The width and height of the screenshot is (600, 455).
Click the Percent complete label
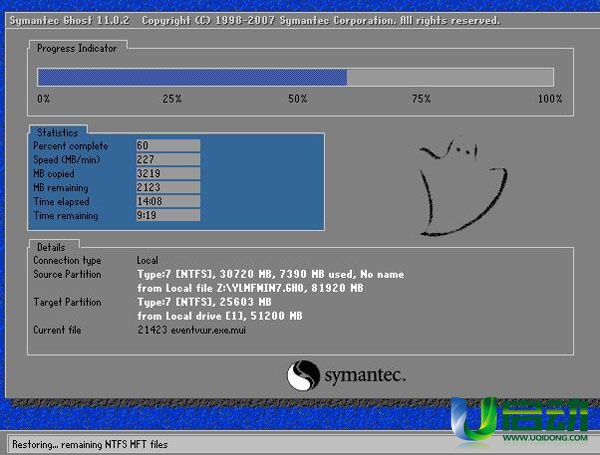(x=70, y=146)
